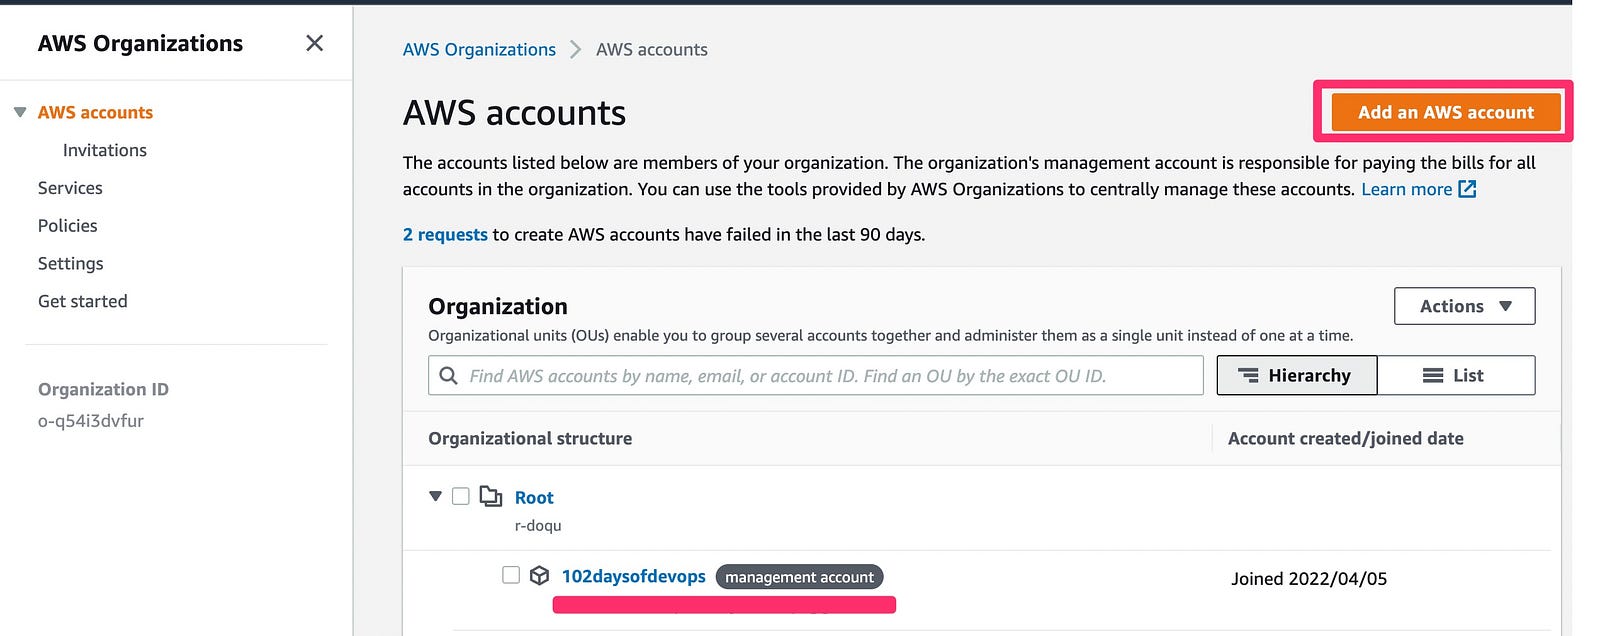Collapse AWS accounts sidebar section
Viewport: 1600px width, 636px height.
tap(20, 112)
